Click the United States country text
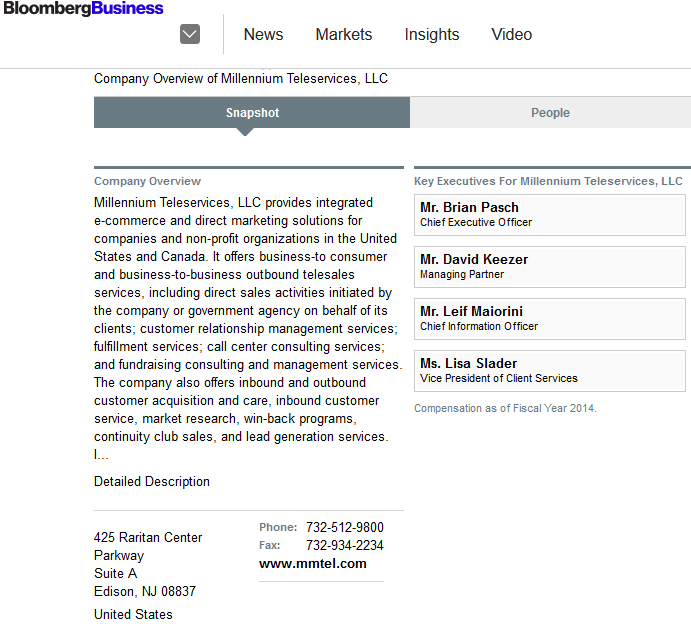The height and width of the screenshot is (624, 691). tap(133, 614)
